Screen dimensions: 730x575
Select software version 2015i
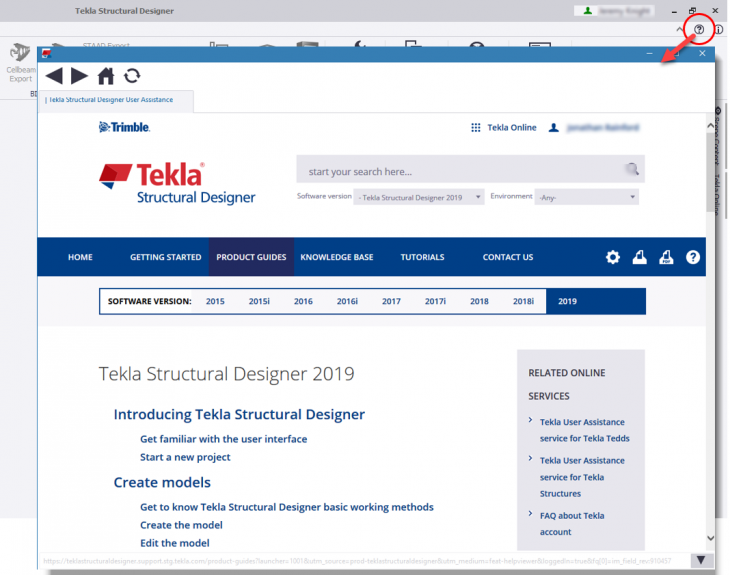coord(259,301)
